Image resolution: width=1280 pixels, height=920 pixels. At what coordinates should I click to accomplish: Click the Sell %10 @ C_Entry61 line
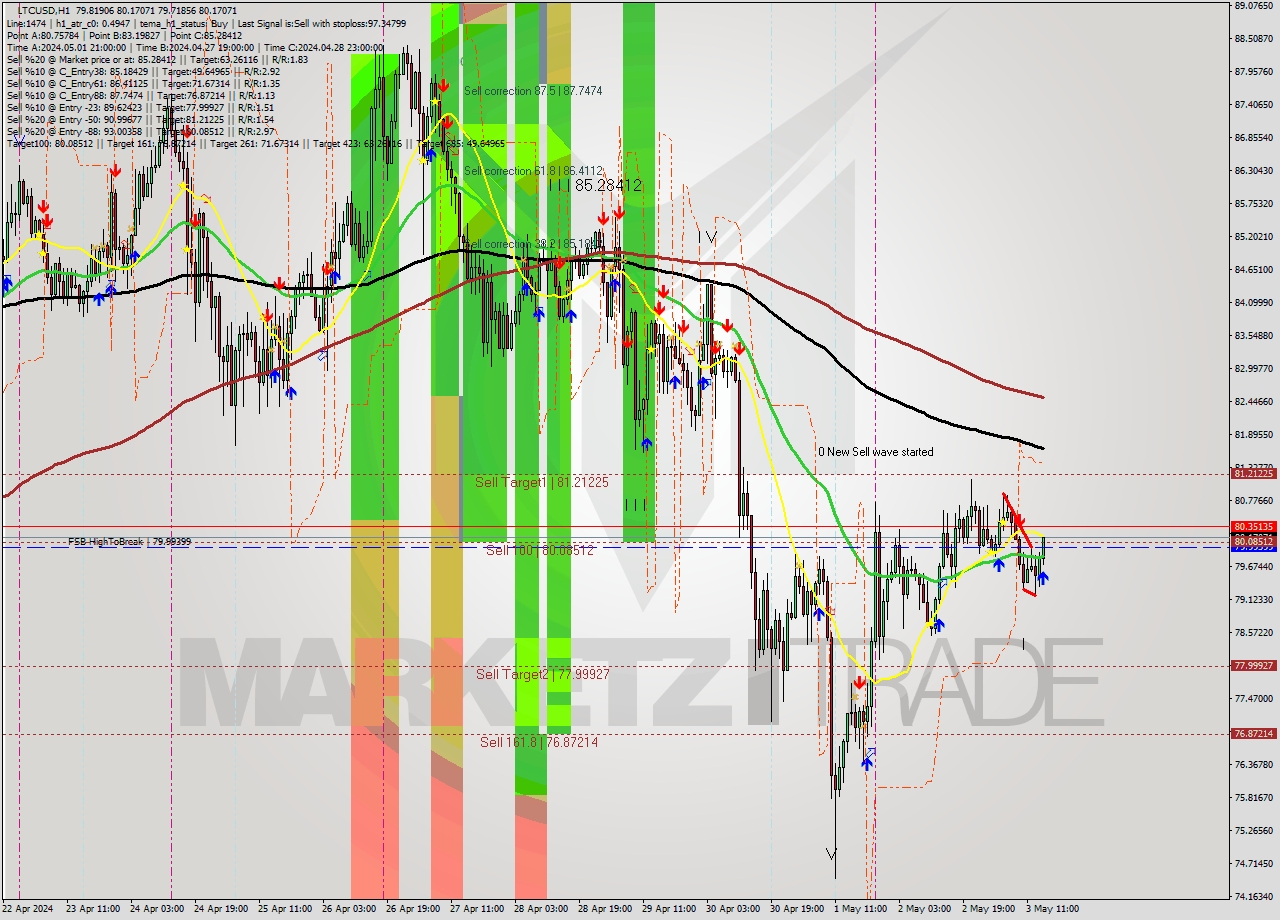coord(146,83)
